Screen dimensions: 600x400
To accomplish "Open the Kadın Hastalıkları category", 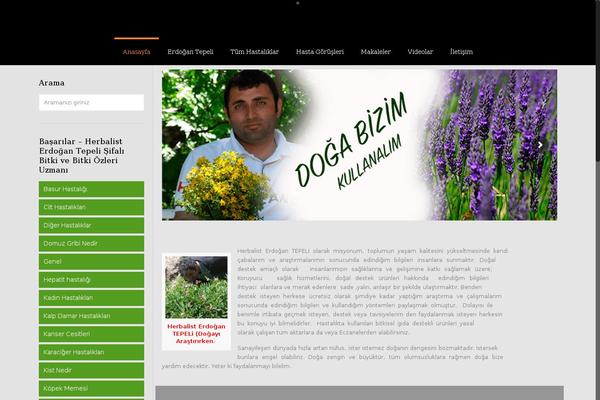I will click(x=91, y=298).
